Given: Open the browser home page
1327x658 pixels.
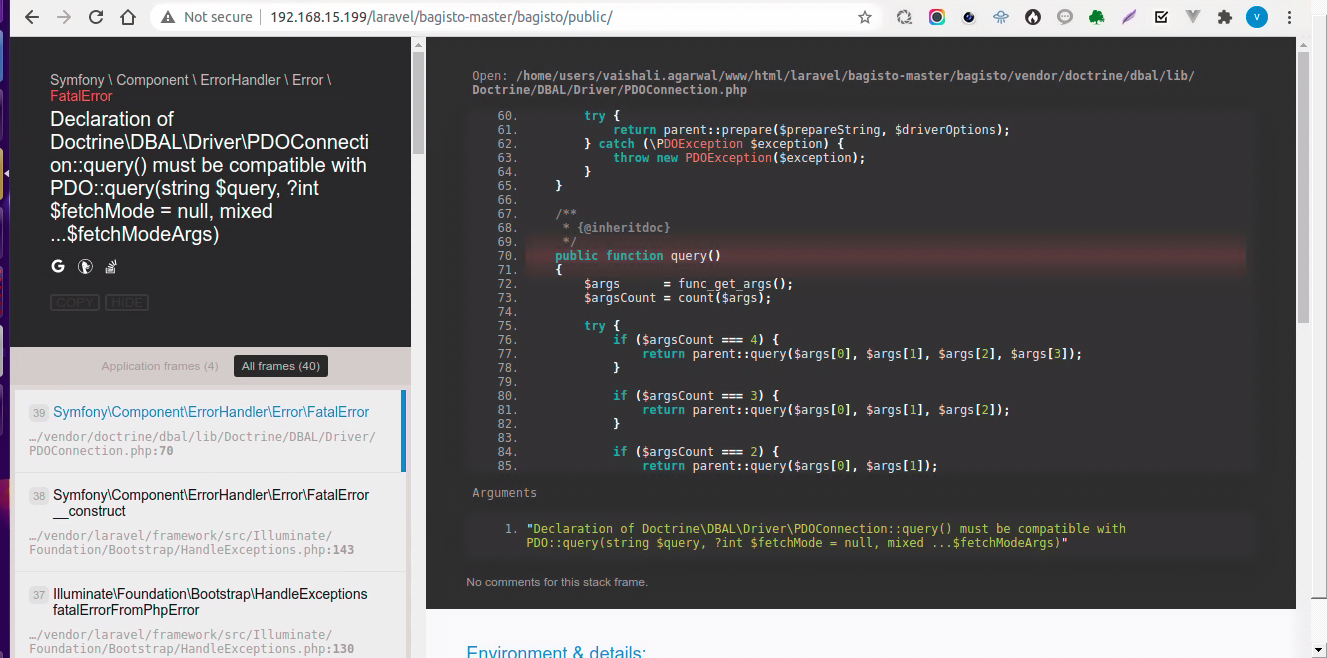Looking at the screenshot, I should tap(128, 17).
